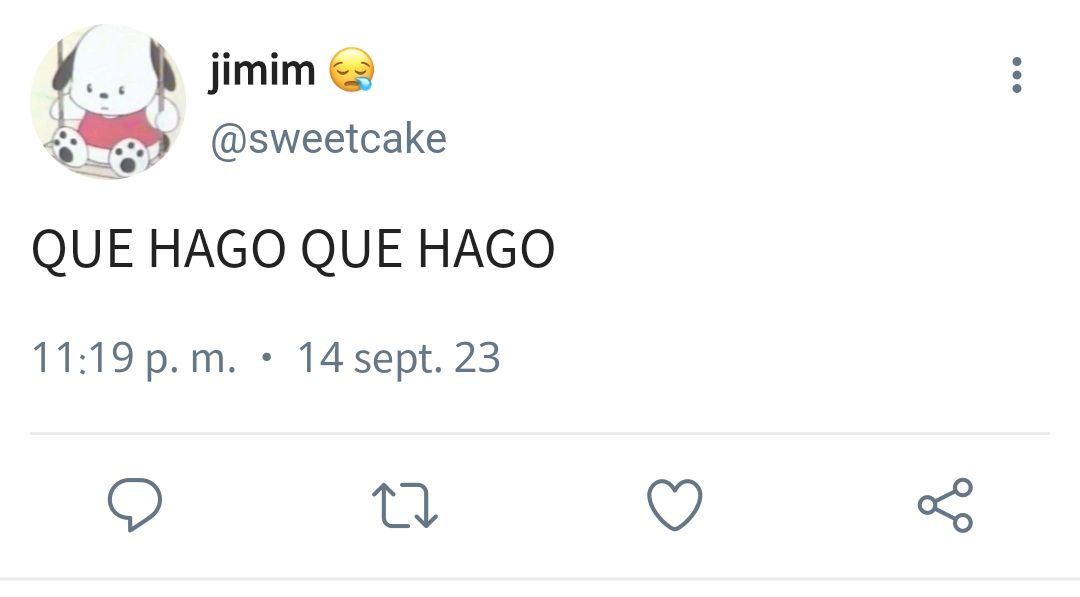The height and width of the screenshot is (597, 1080).
Task: Open the share icon for this tweet
Action: tap(946, 505)
